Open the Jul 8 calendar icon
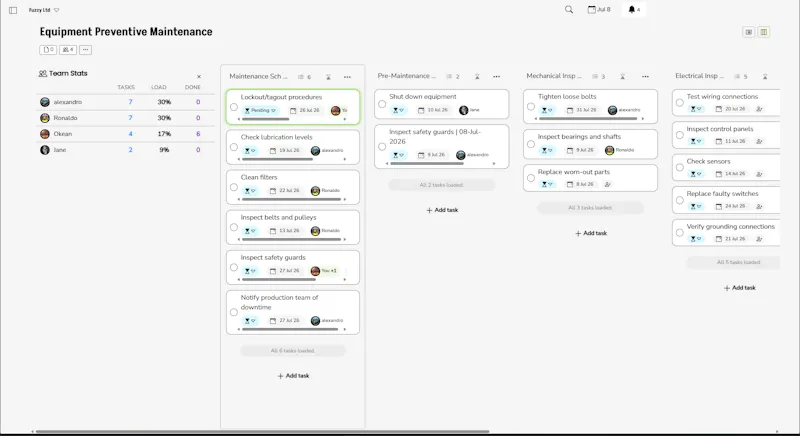Viewport: 800px width, 436px height. (598, 10)
